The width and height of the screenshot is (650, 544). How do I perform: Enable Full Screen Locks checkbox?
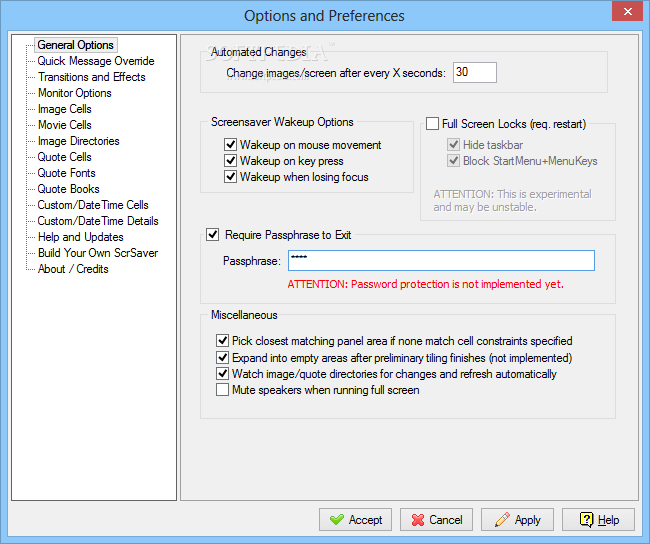click(432, 124)
